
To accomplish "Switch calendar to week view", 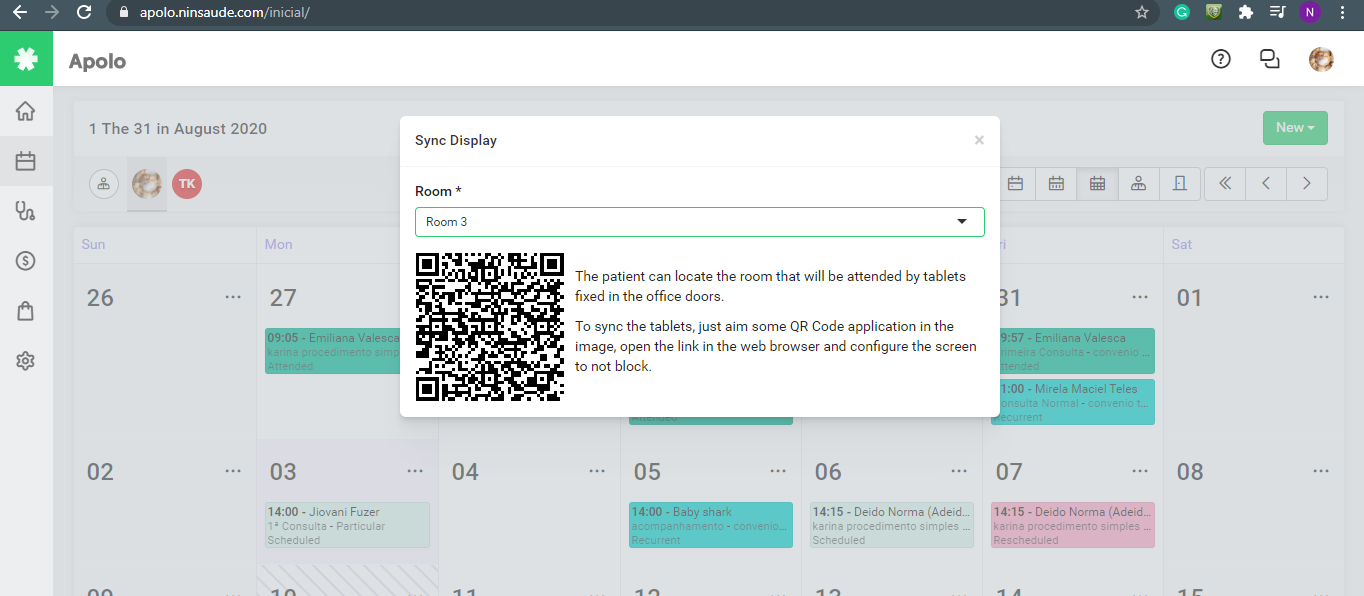I will tap(1056, 183).
